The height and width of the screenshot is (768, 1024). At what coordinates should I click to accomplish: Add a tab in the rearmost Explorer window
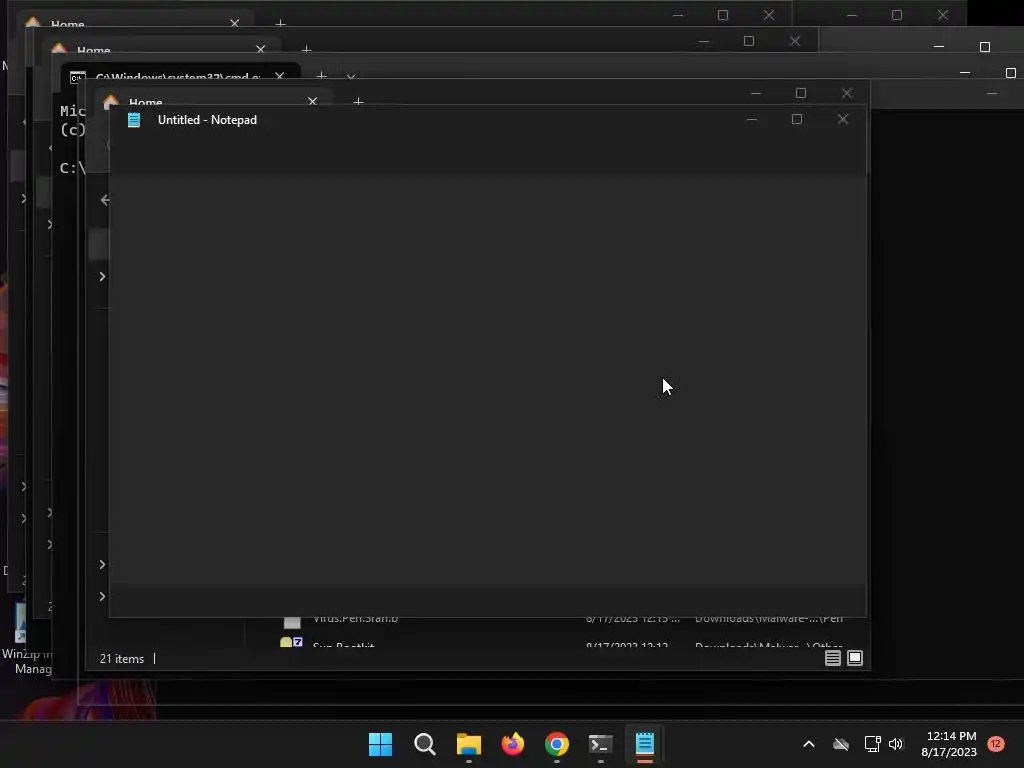[280, 24]
